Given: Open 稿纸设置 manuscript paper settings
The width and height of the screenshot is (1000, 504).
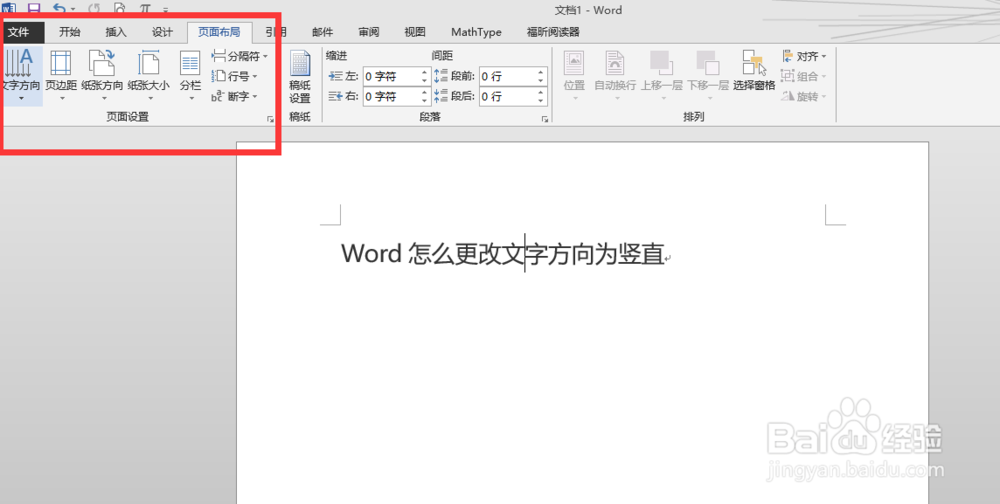Looking at the screenshot, I should [300, 77].
